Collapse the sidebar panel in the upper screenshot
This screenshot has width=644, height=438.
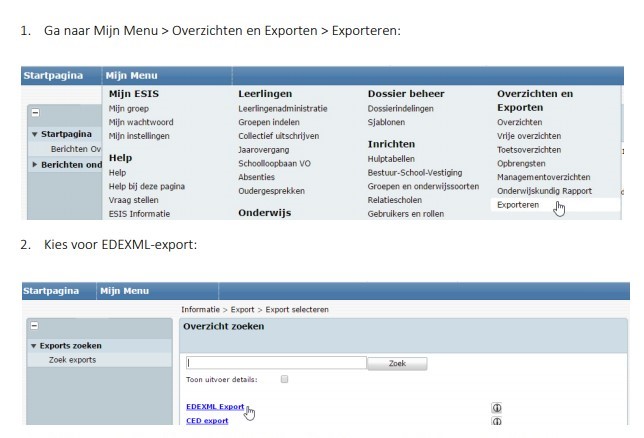(x=36, y=112)
